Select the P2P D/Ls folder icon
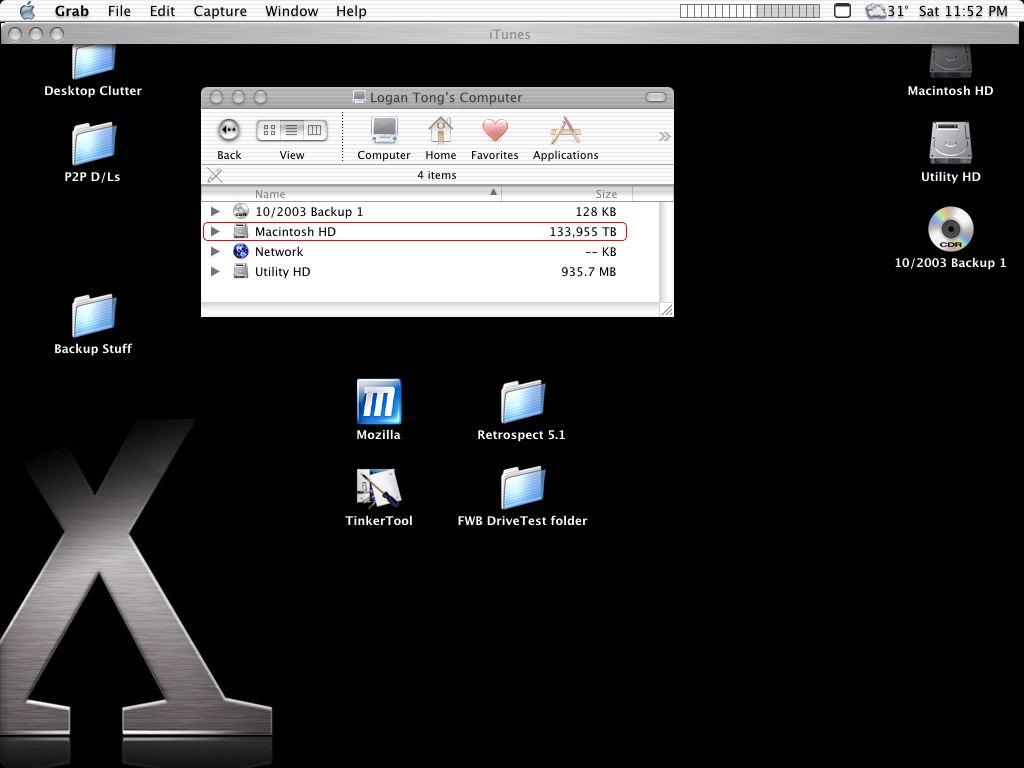The width and height of the screenshot is (1024, 768). (93, 144)
